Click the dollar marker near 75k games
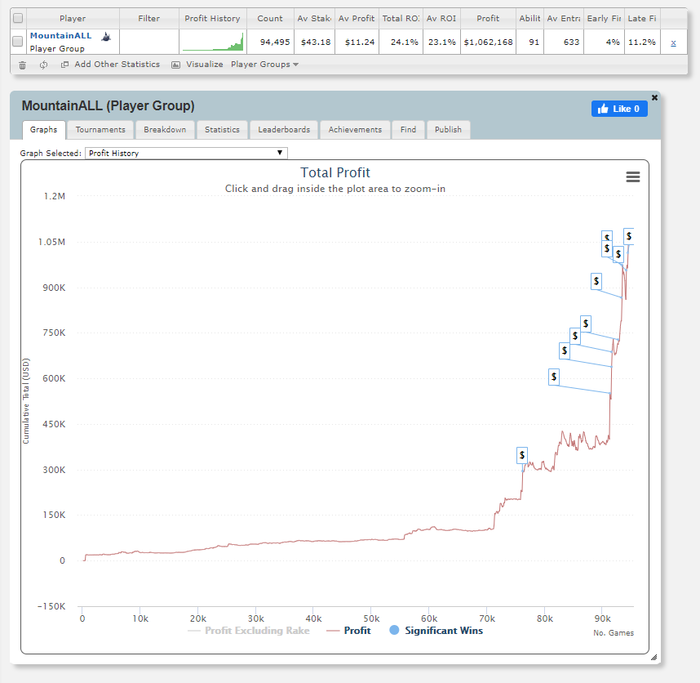Image resolution: width=700 pixels, height=683 pixels. (522, 455)
